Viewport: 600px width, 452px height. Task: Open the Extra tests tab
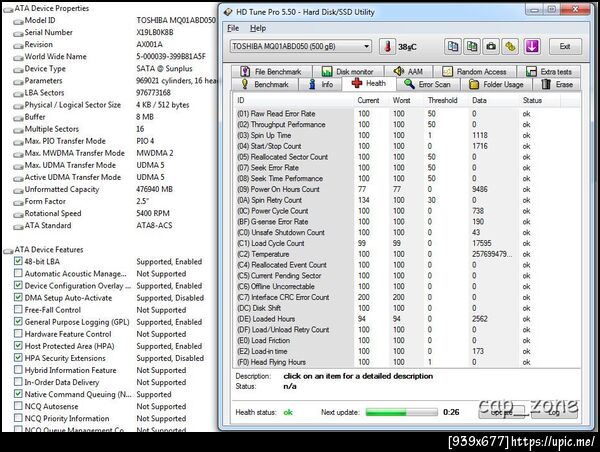(x=549, y=72)
